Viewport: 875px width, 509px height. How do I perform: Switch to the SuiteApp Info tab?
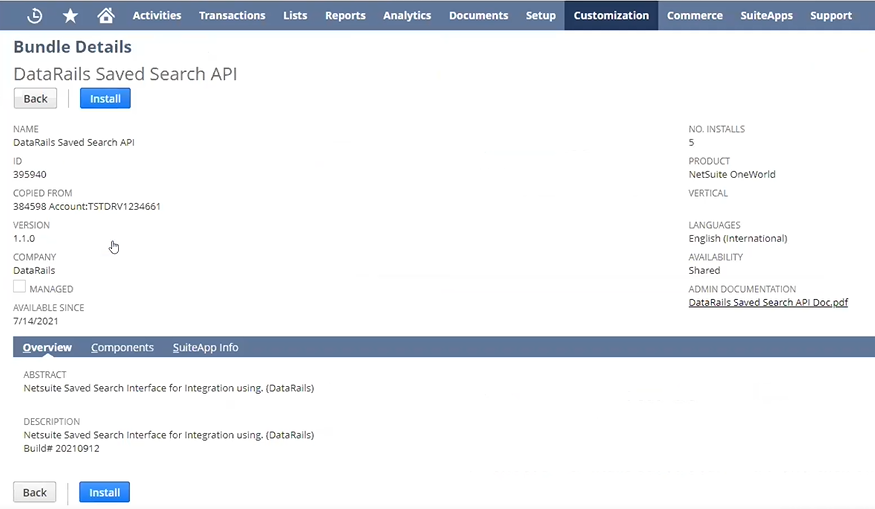205,347
